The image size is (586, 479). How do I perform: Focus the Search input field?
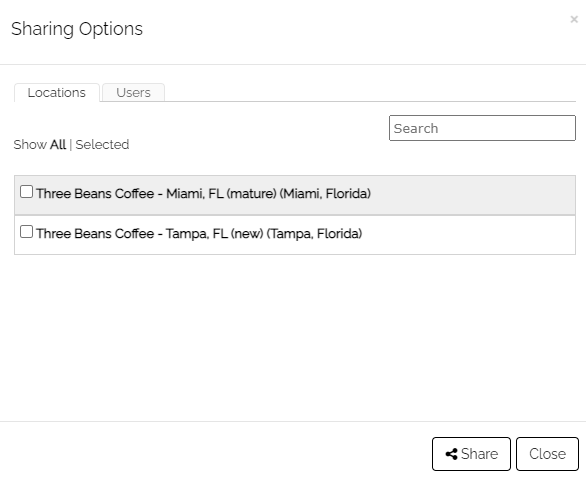click(x=482, y=128)
